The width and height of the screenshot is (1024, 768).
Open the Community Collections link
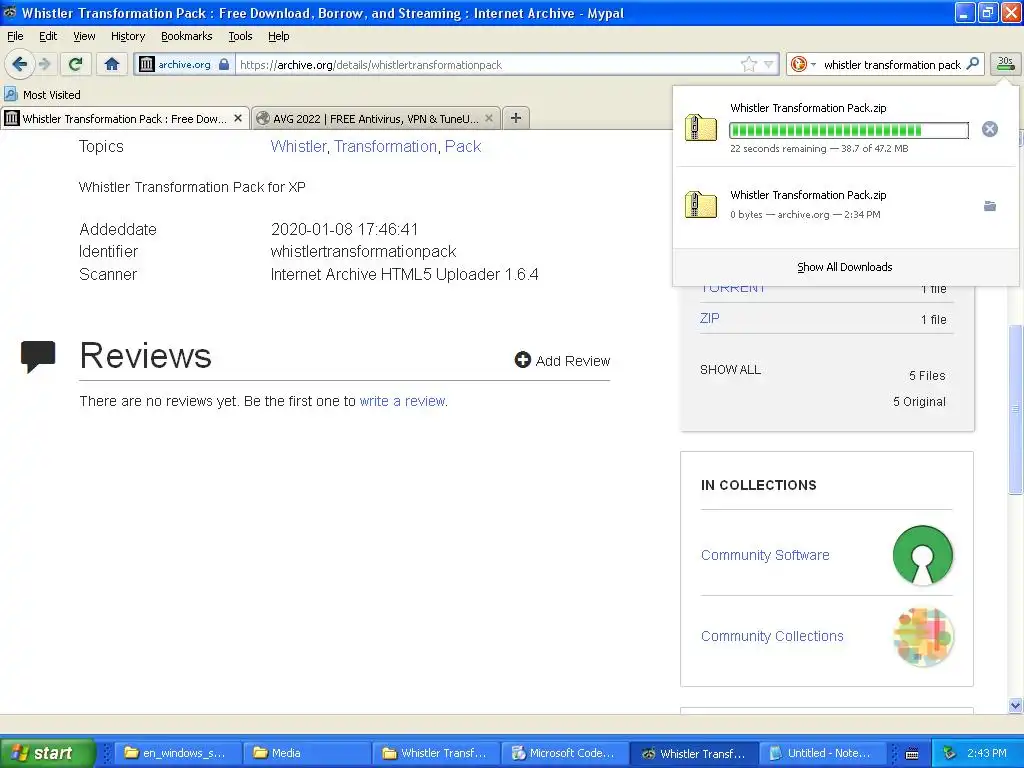772,636
